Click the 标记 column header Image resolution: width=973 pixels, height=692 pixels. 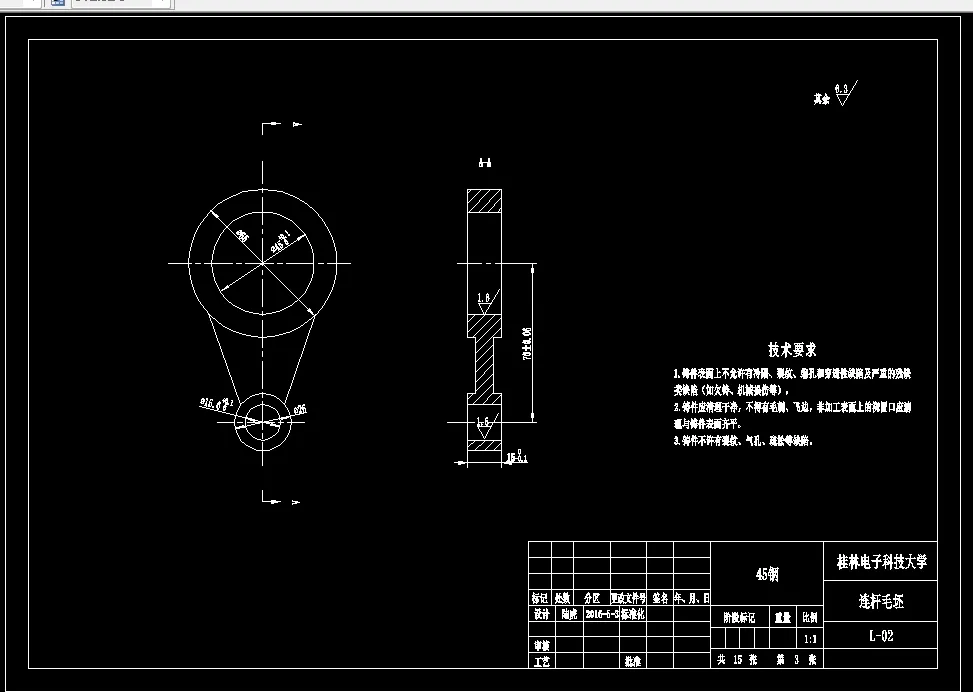coord(540,598)
